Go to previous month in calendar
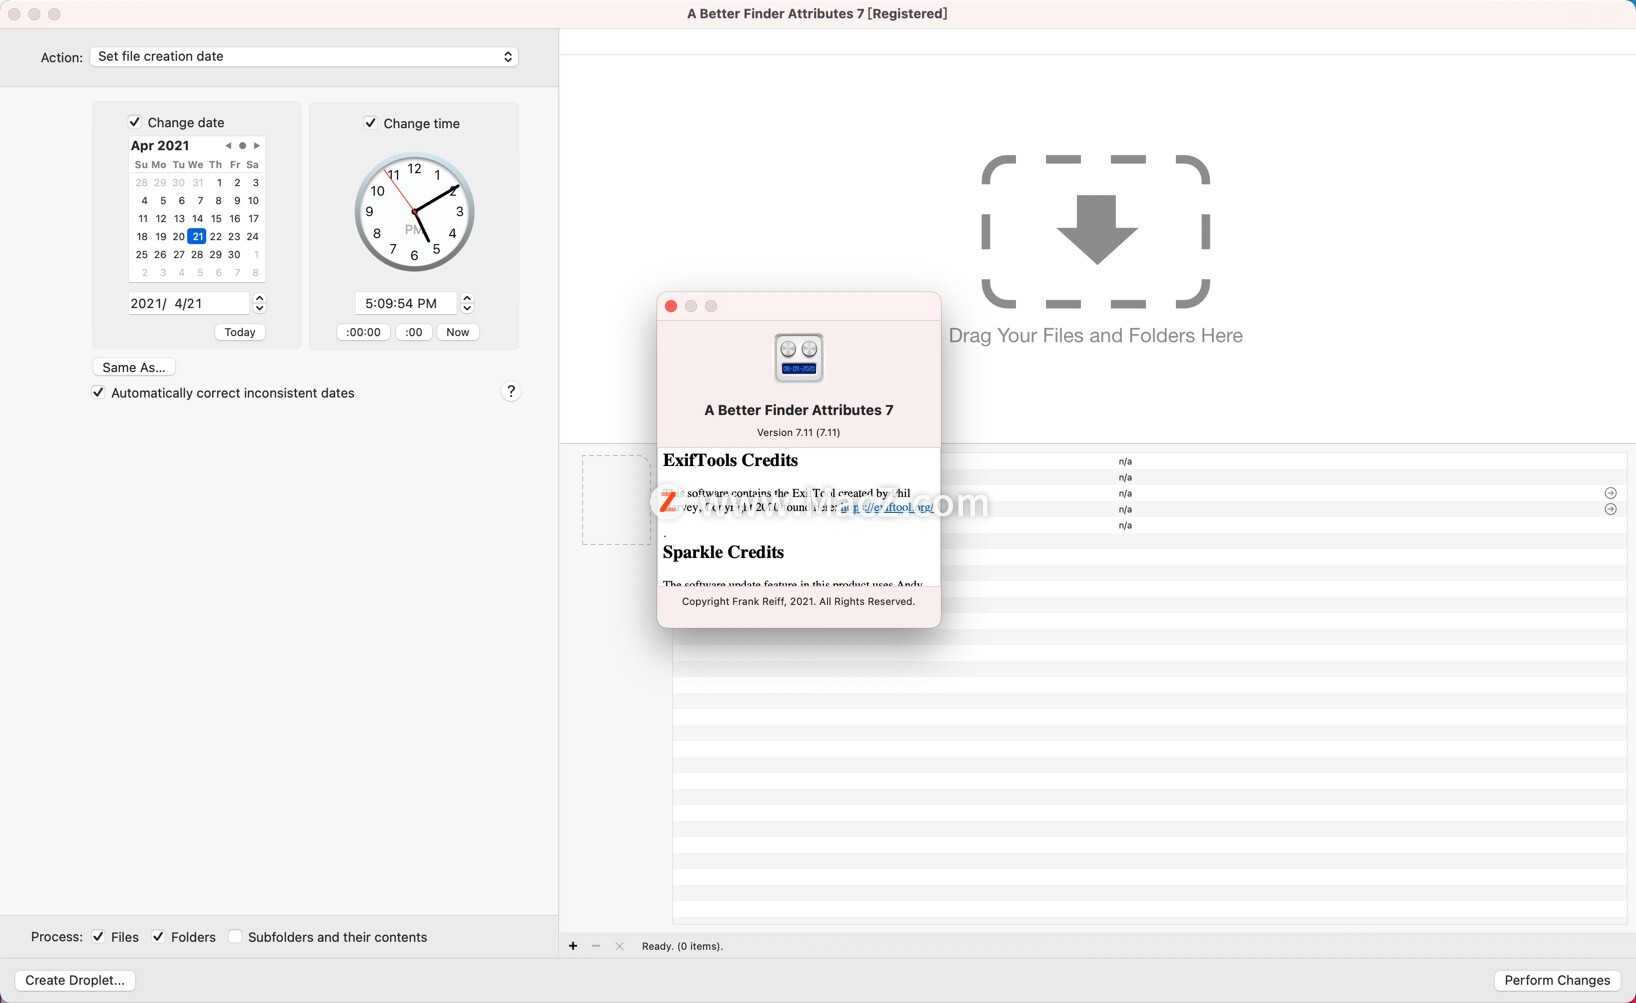The image size is (1636, 1003). pos(228,146)
